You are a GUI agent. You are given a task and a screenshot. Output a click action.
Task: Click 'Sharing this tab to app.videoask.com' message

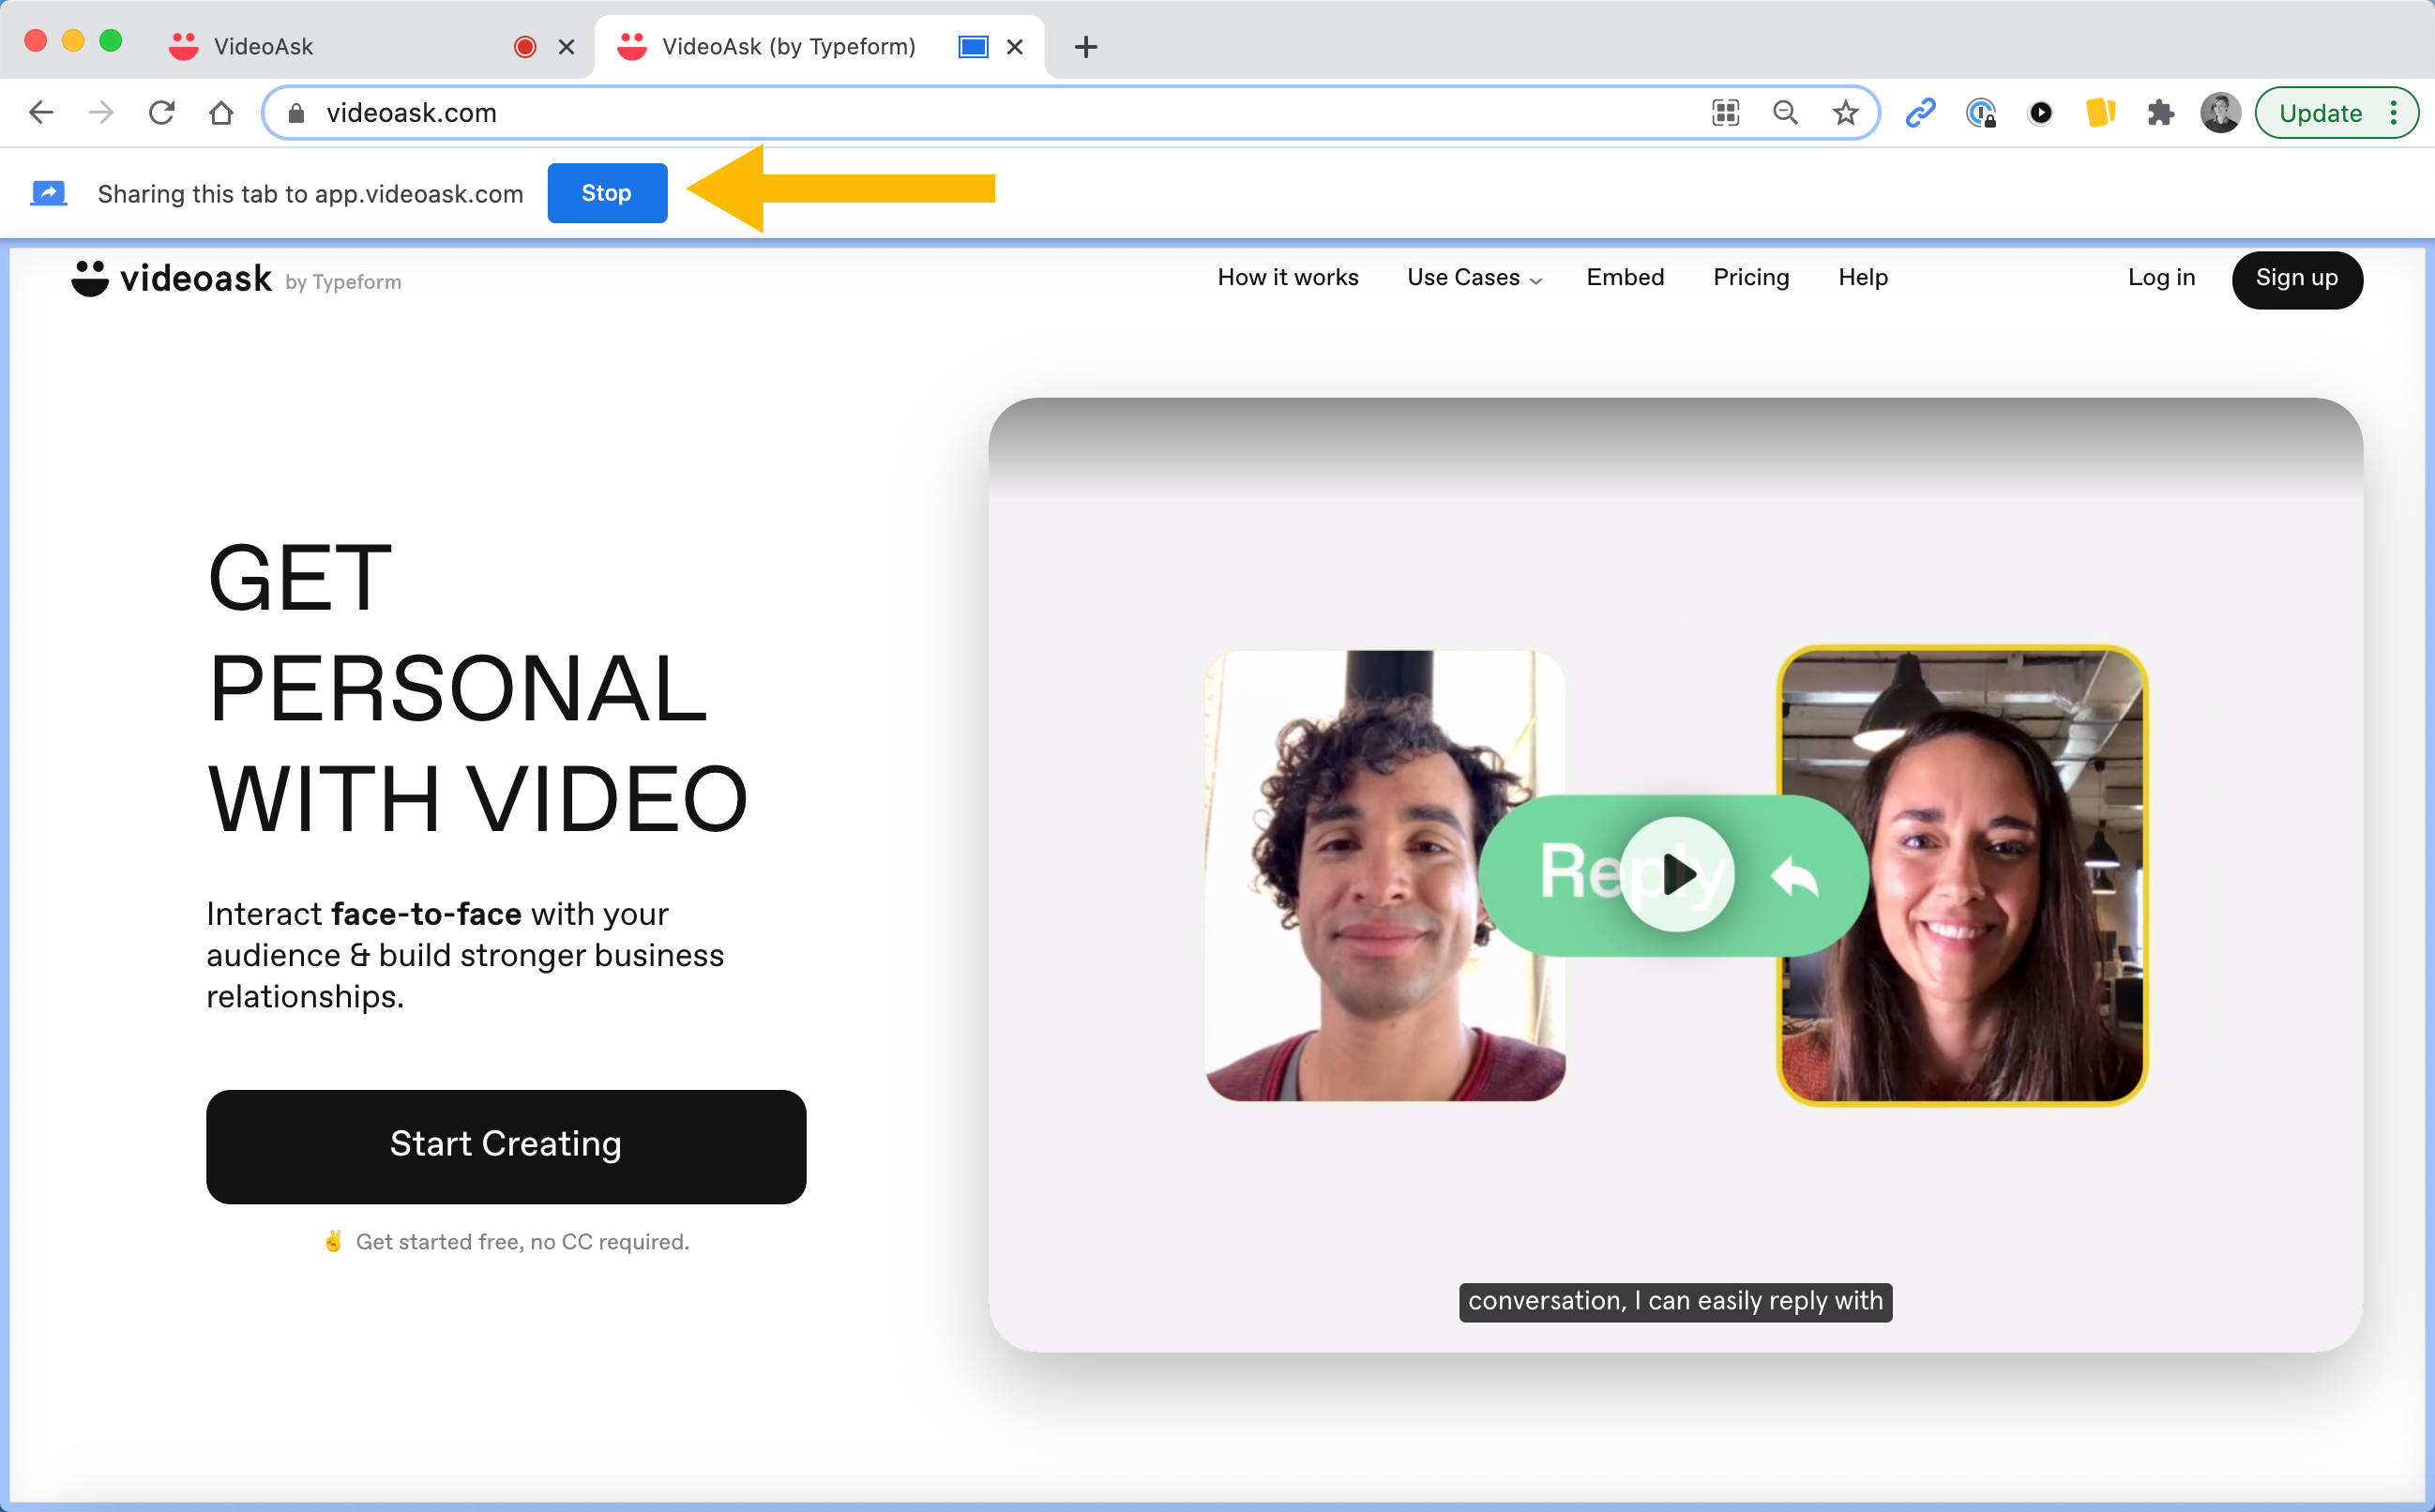(x=310, y=194)
